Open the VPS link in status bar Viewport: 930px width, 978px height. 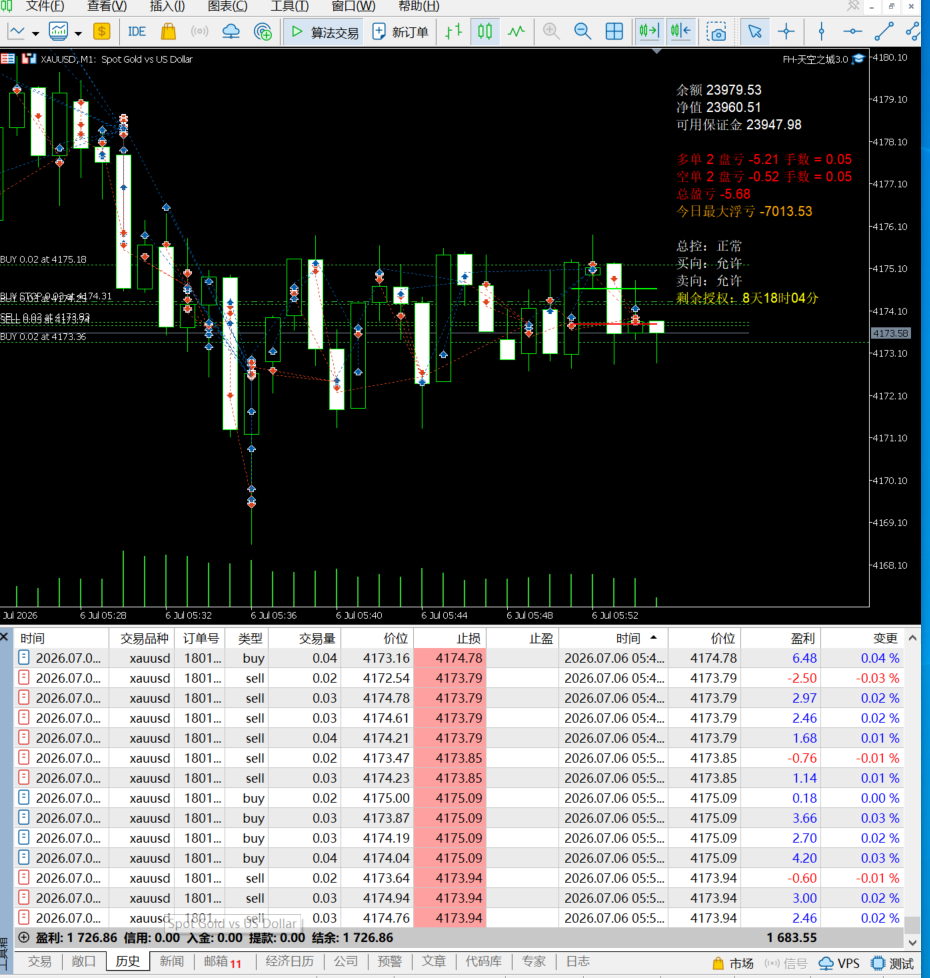click(840, 963)
